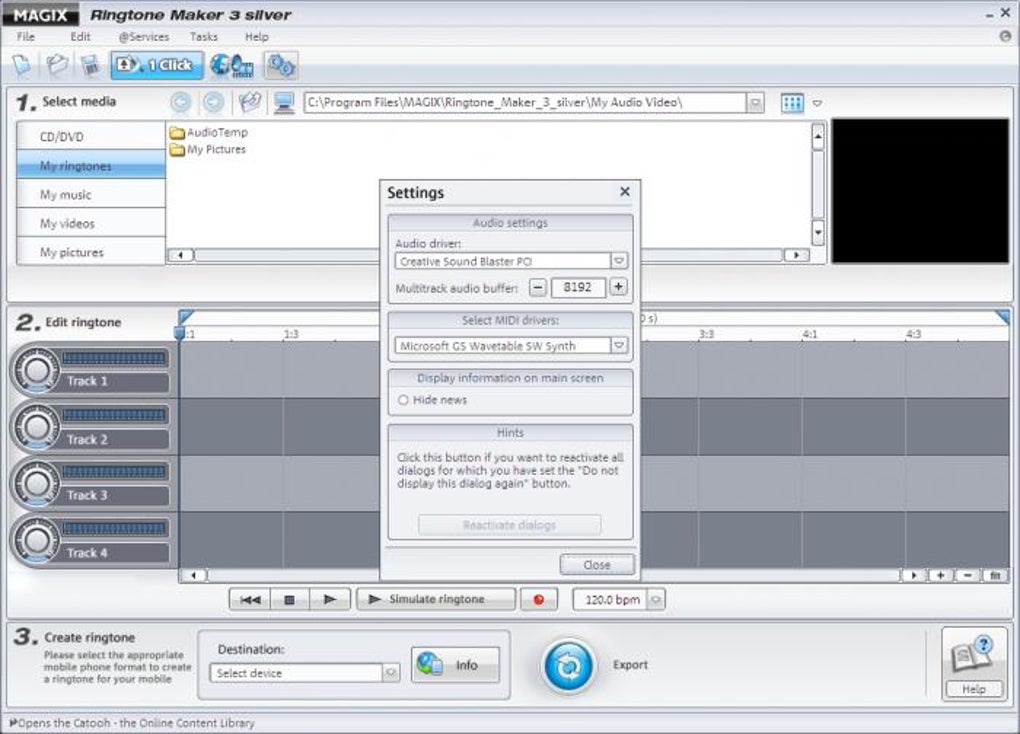Switch to the My pictures tab
The width and height of the screenshot is (1020, 734).
[x=91, y=252]
